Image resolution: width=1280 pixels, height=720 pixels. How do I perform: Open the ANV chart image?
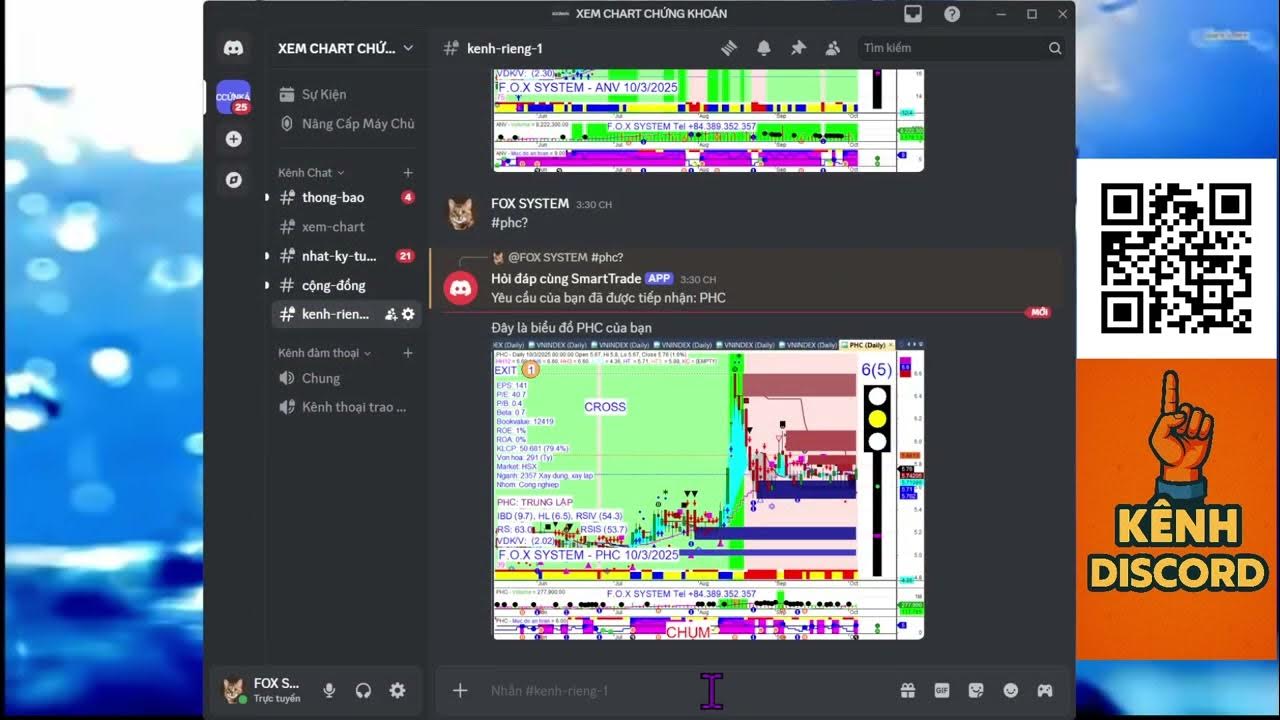tap(709, 120)
